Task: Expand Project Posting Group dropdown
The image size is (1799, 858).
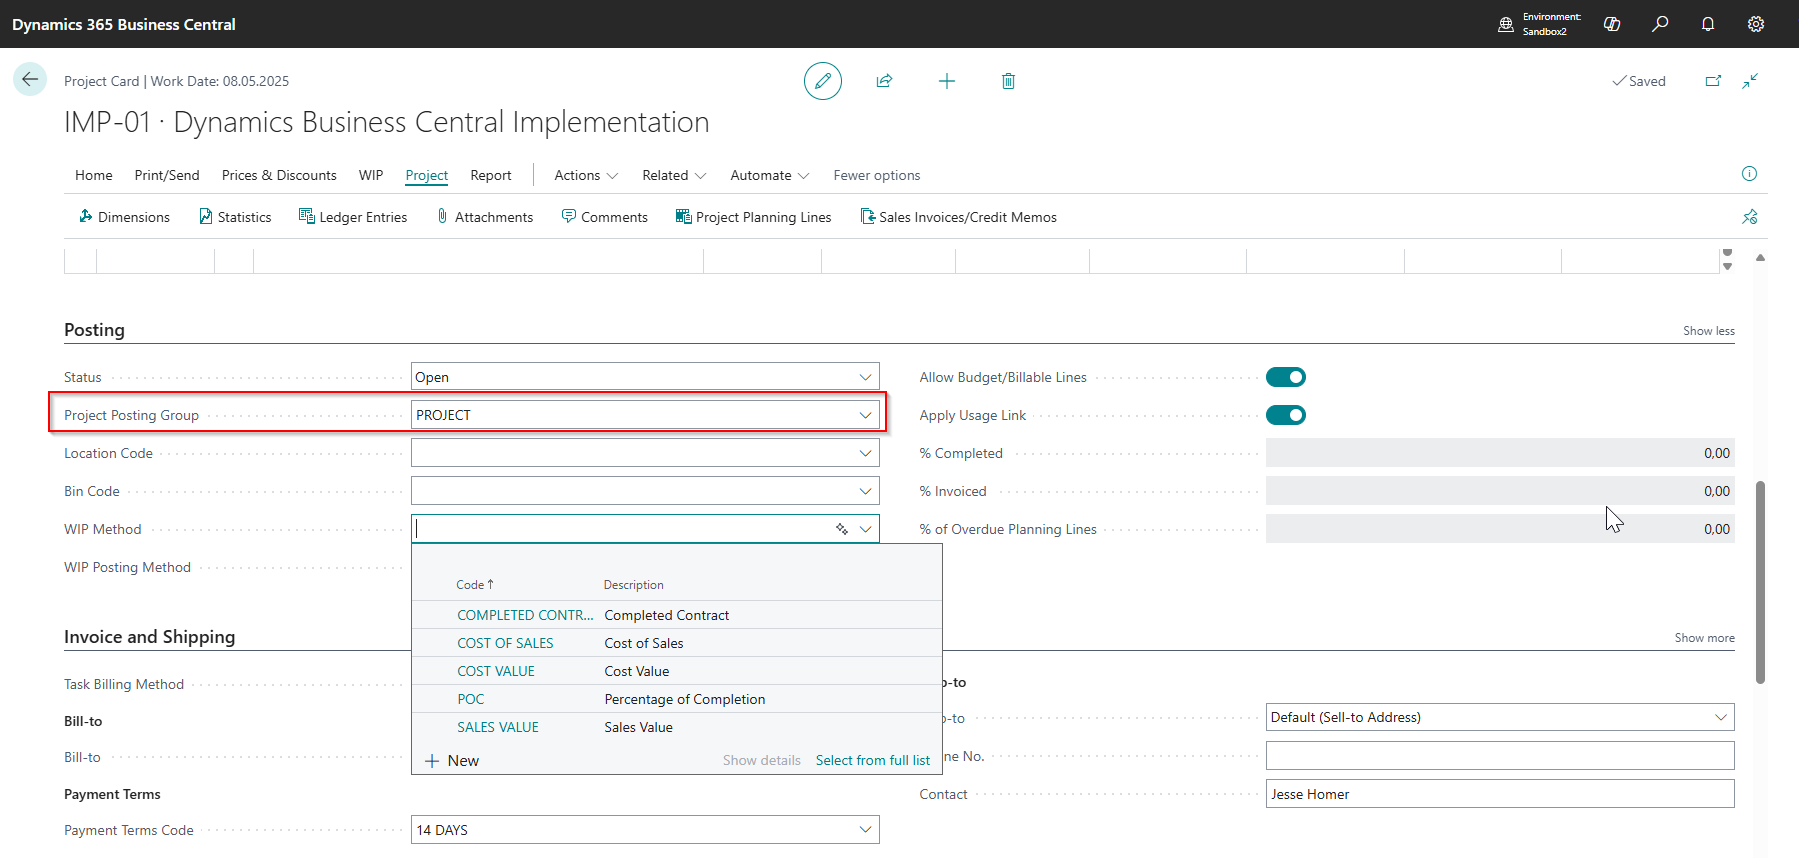Action: [865, 415]
